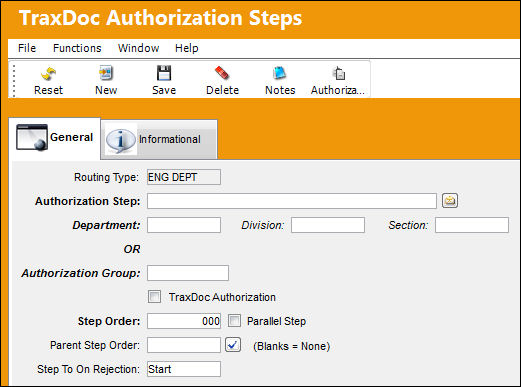
Task: Click into the Division field
Action: [x=328, y=225]
